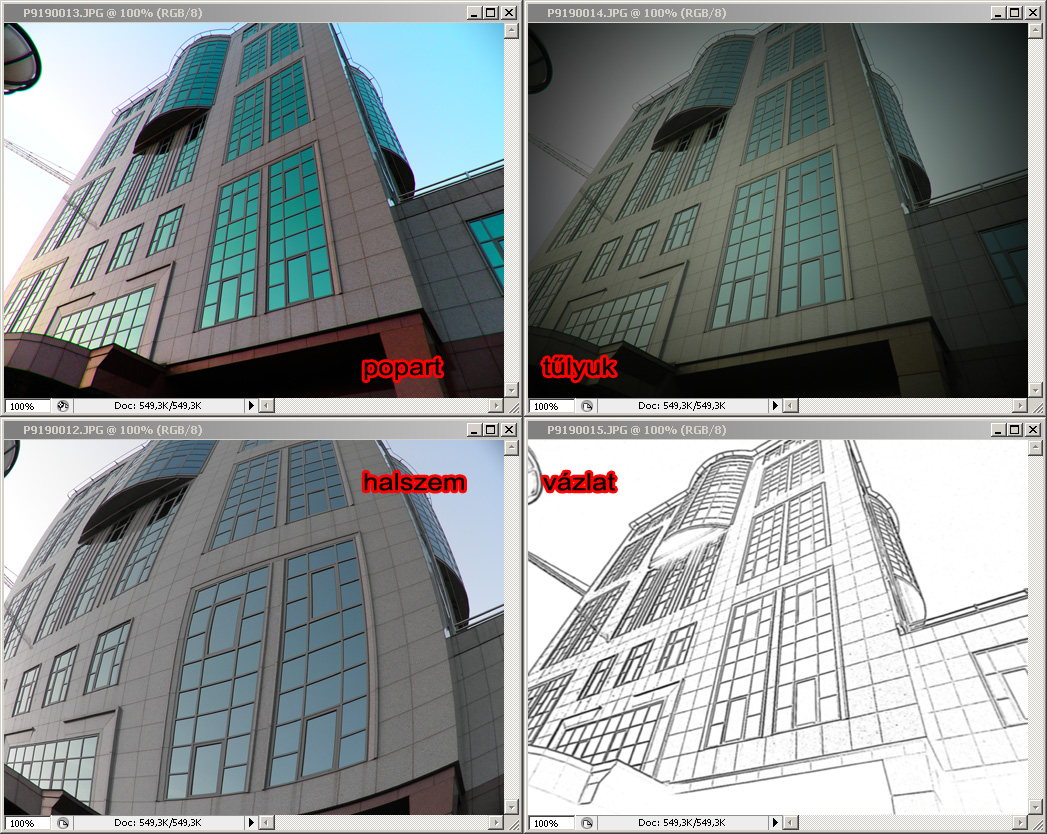Click the status icon in P9190012.JPG window
Image resolution: width=1047 pixels, height=834 pixels.
tap(63, 823)
